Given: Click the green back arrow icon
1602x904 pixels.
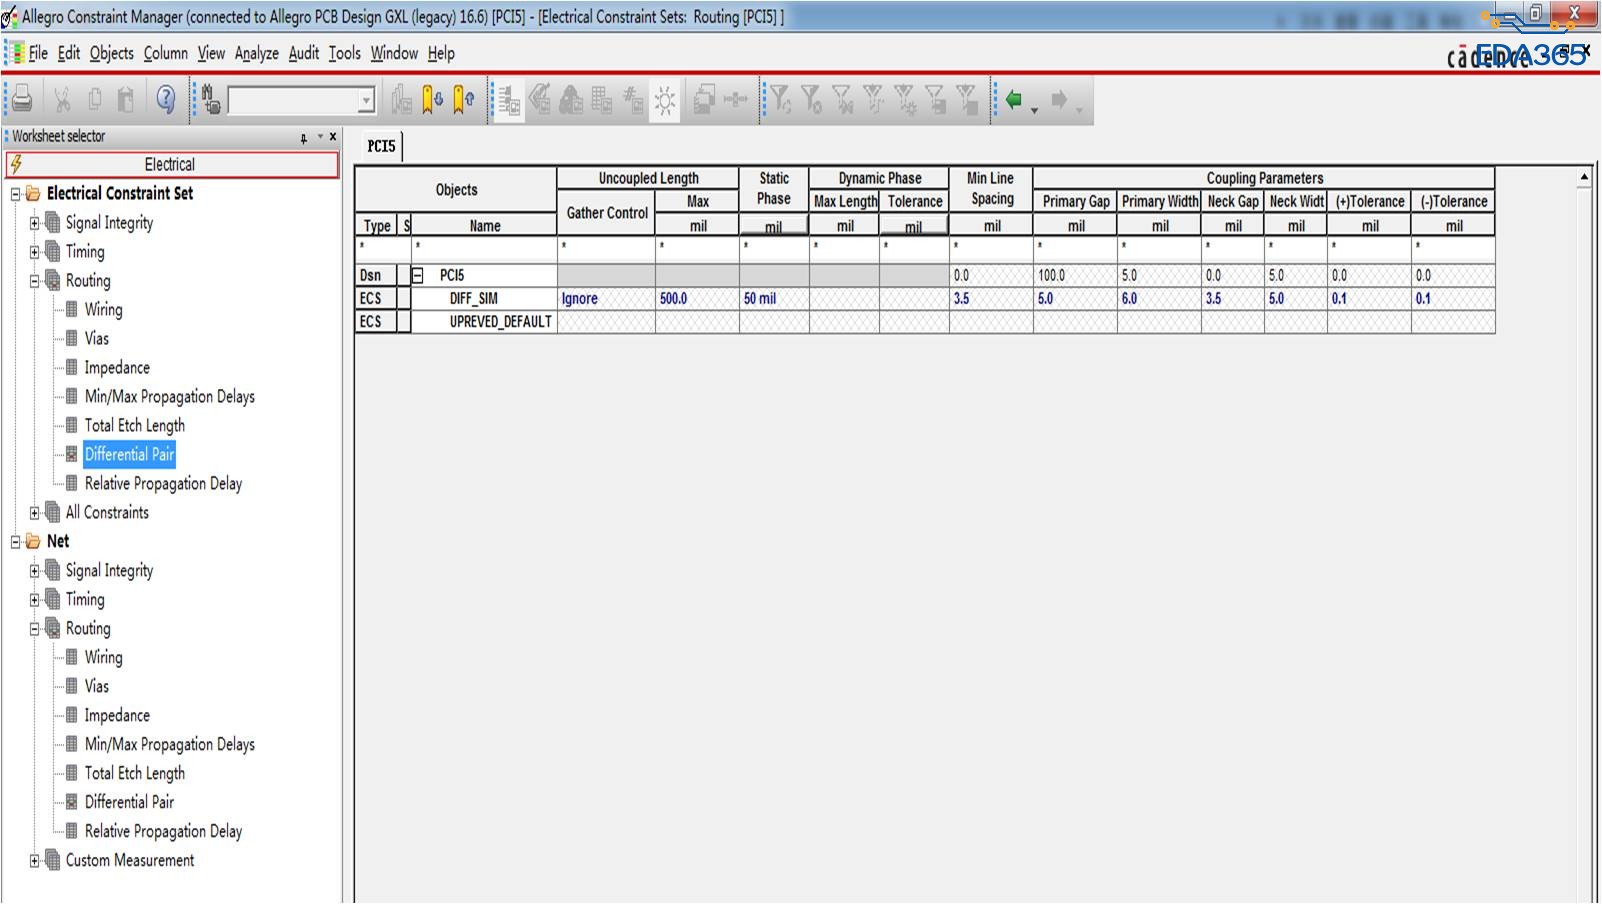Looking at the screenshot, I should [x=1014, y=99].
